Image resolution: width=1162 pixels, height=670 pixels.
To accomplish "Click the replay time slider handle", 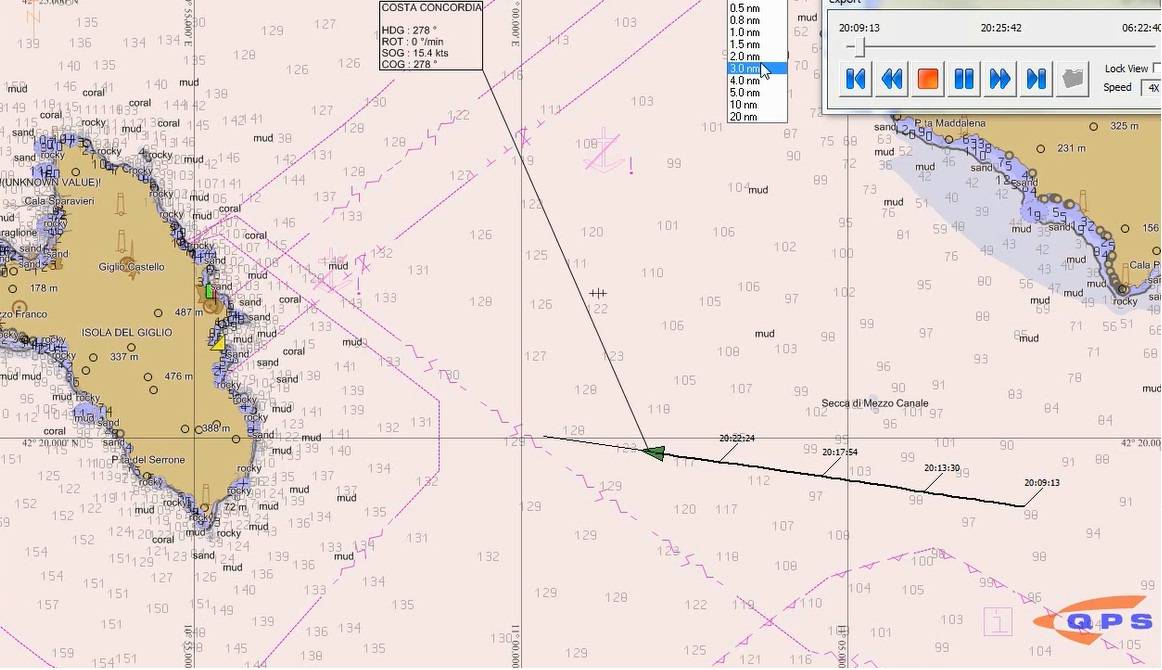I will point(860,48).
